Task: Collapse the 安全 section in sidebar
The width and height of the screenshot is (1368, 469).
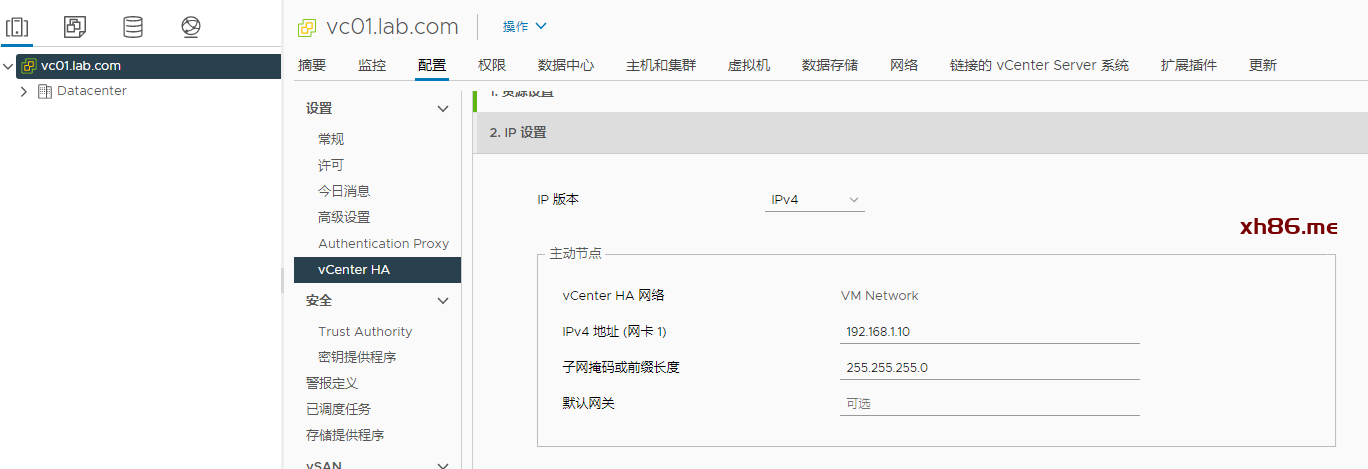Action: pyautogui.click(x=443, y=301)
